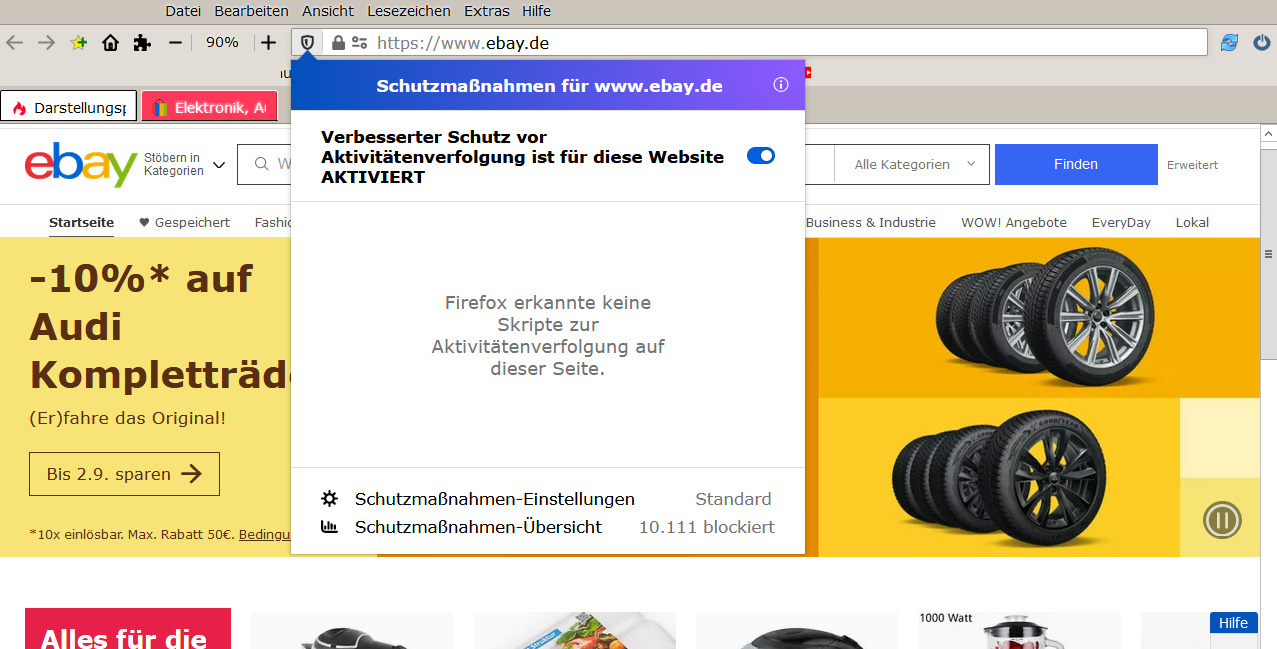Open the Datei menu
Screen dimensions: 1277x649
183,11
